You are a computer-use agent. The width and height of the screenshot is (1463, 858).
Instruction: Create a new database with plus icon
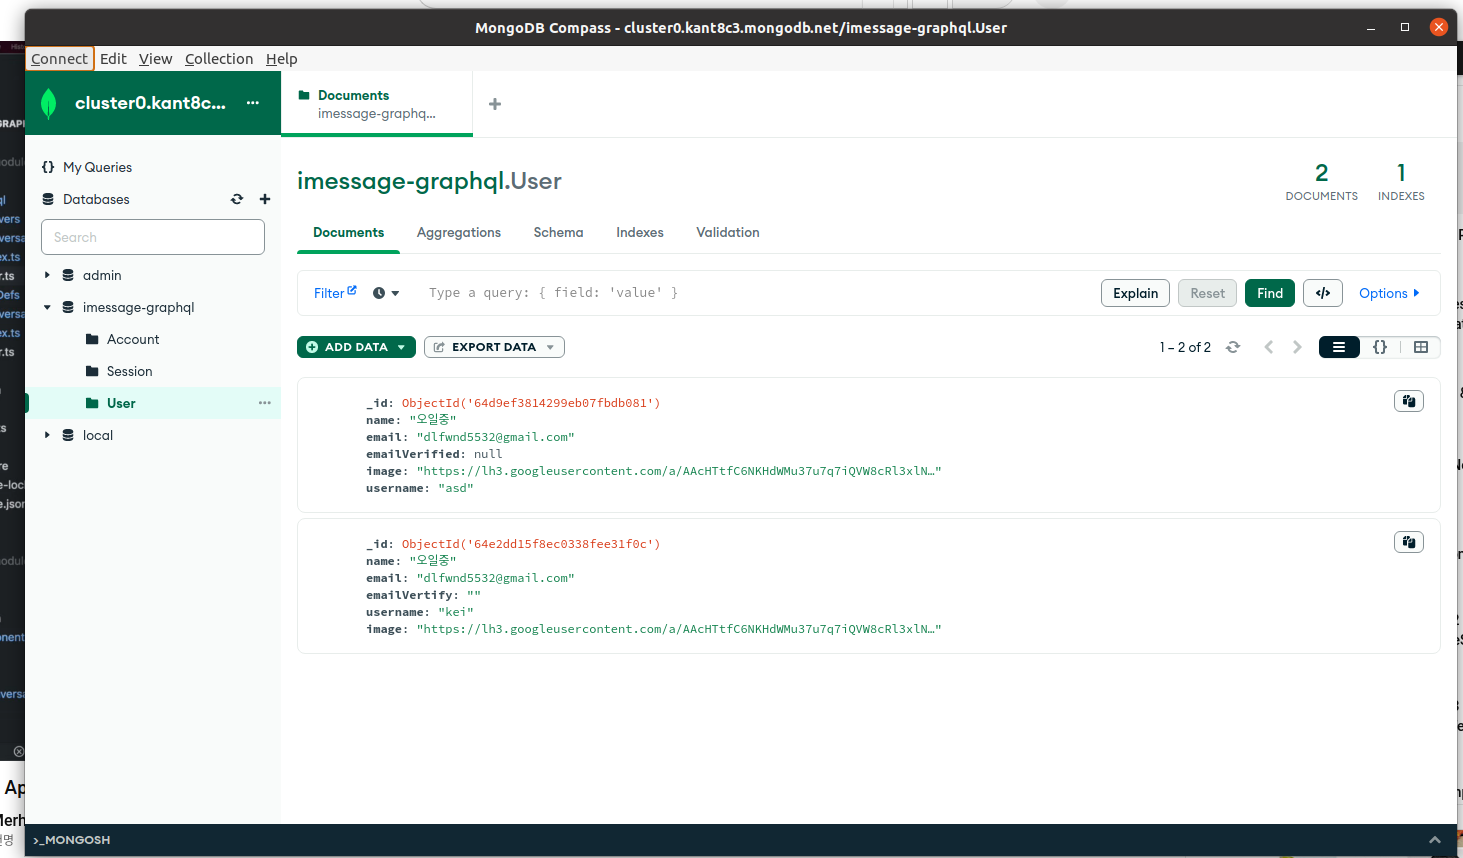(x=265, y=199)
